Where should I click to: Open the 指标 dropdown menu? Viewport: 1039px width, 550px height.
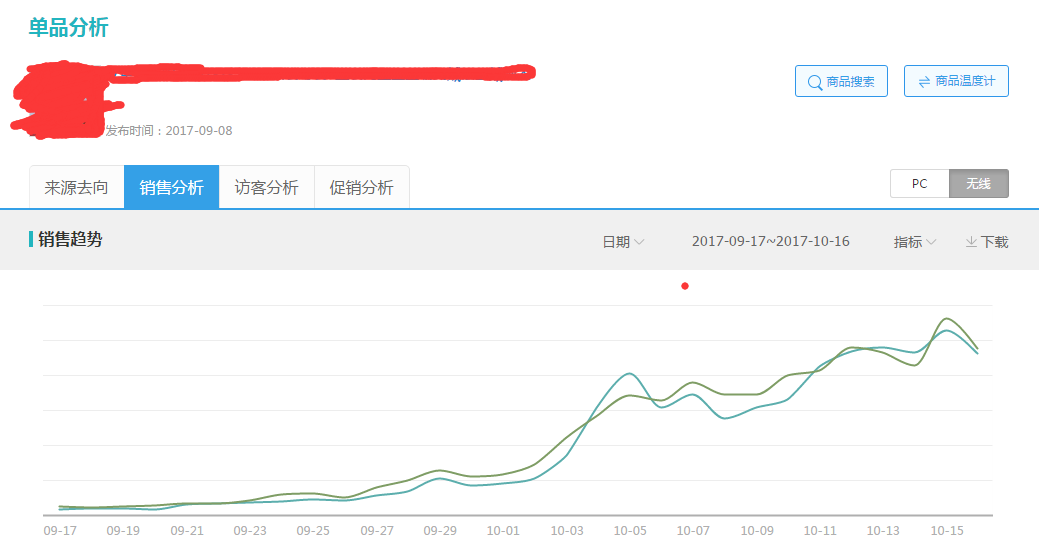point(914,242)
